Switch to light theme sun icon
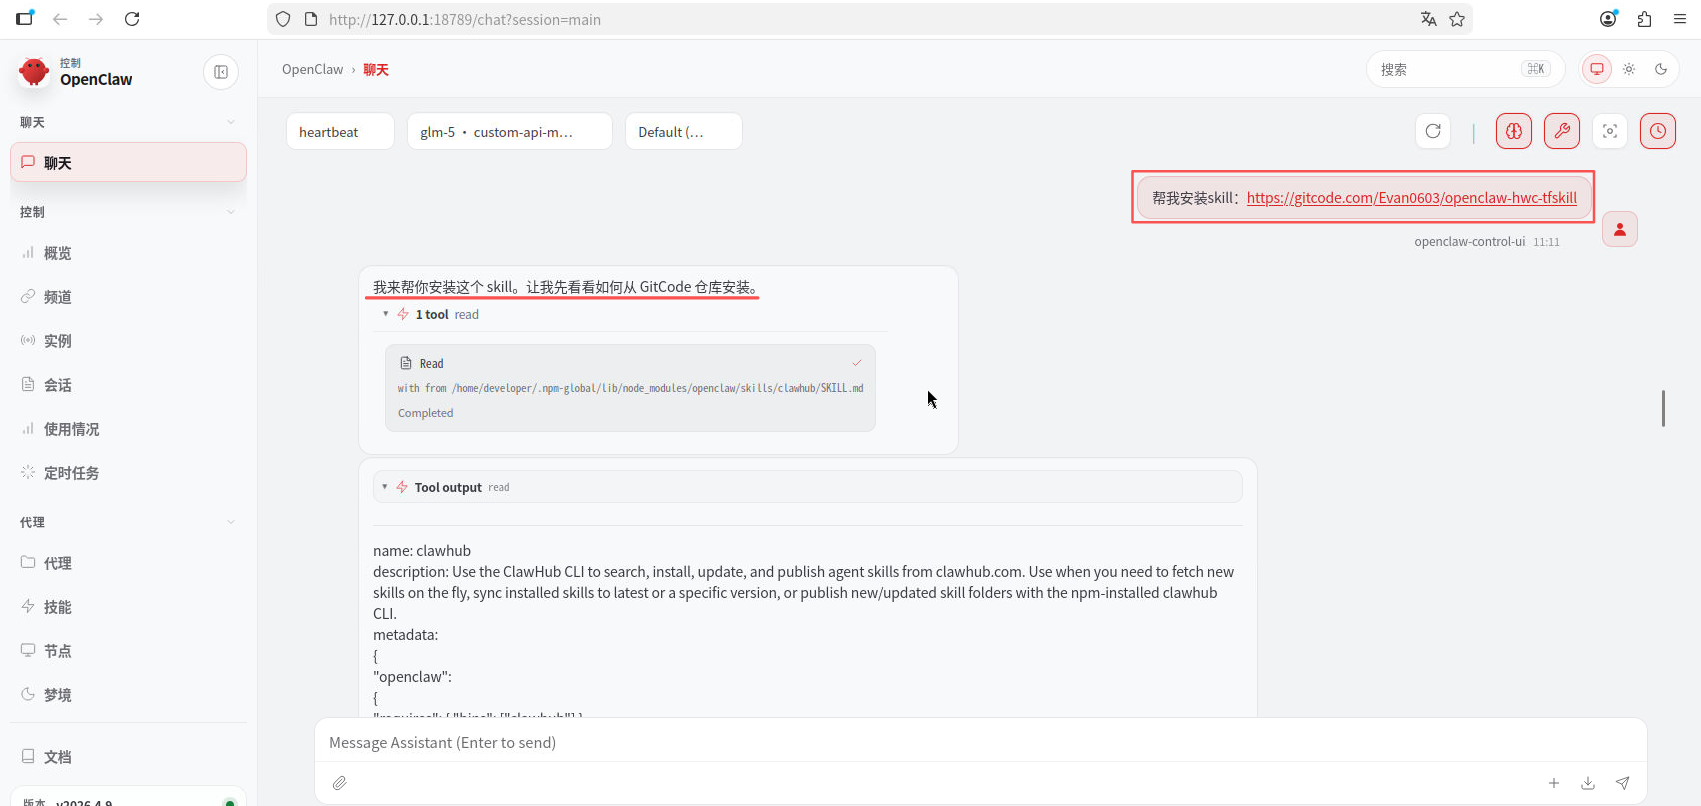The height and width of the screenshot is (806, 1701). click(x=1629, y=69)
